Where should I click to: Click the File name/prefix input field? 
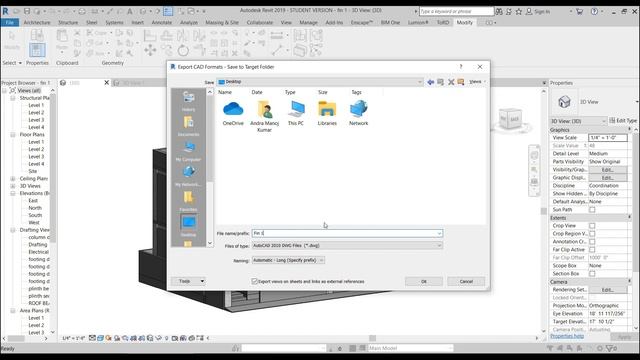pos(347,233)
